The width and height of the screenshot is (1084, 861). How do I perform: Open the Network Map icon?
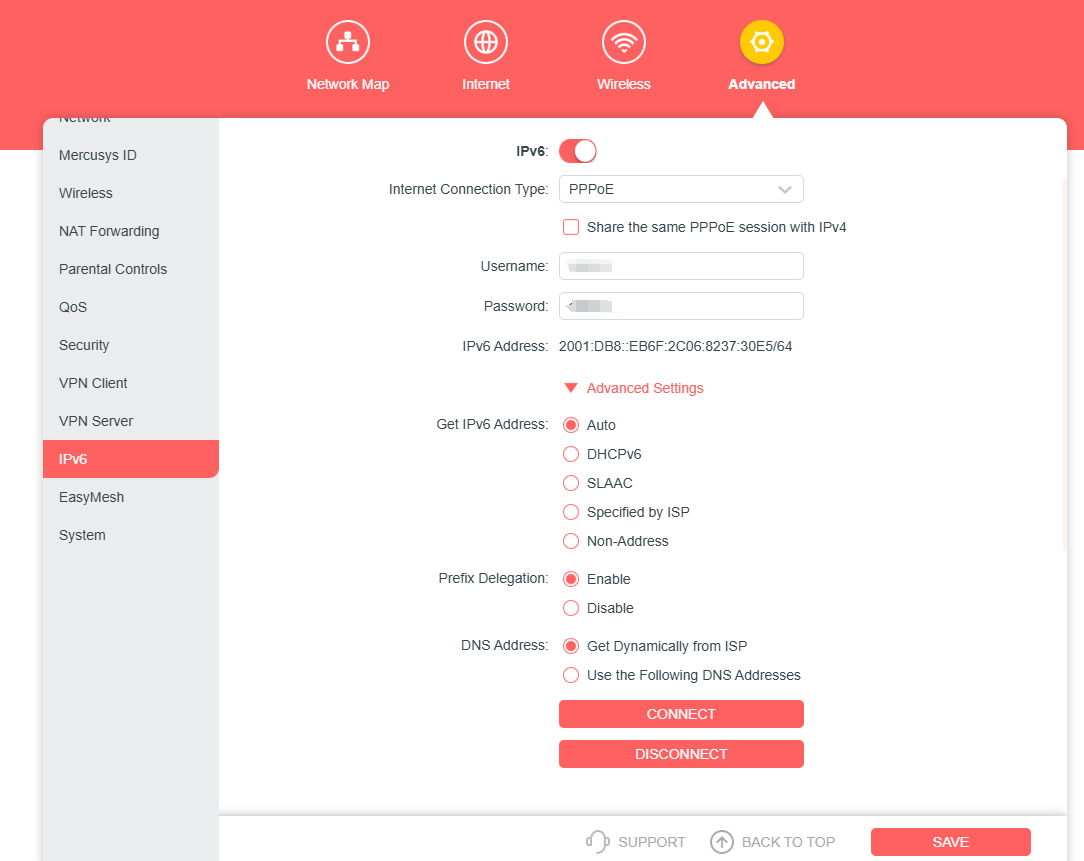(x=348, y=42)
